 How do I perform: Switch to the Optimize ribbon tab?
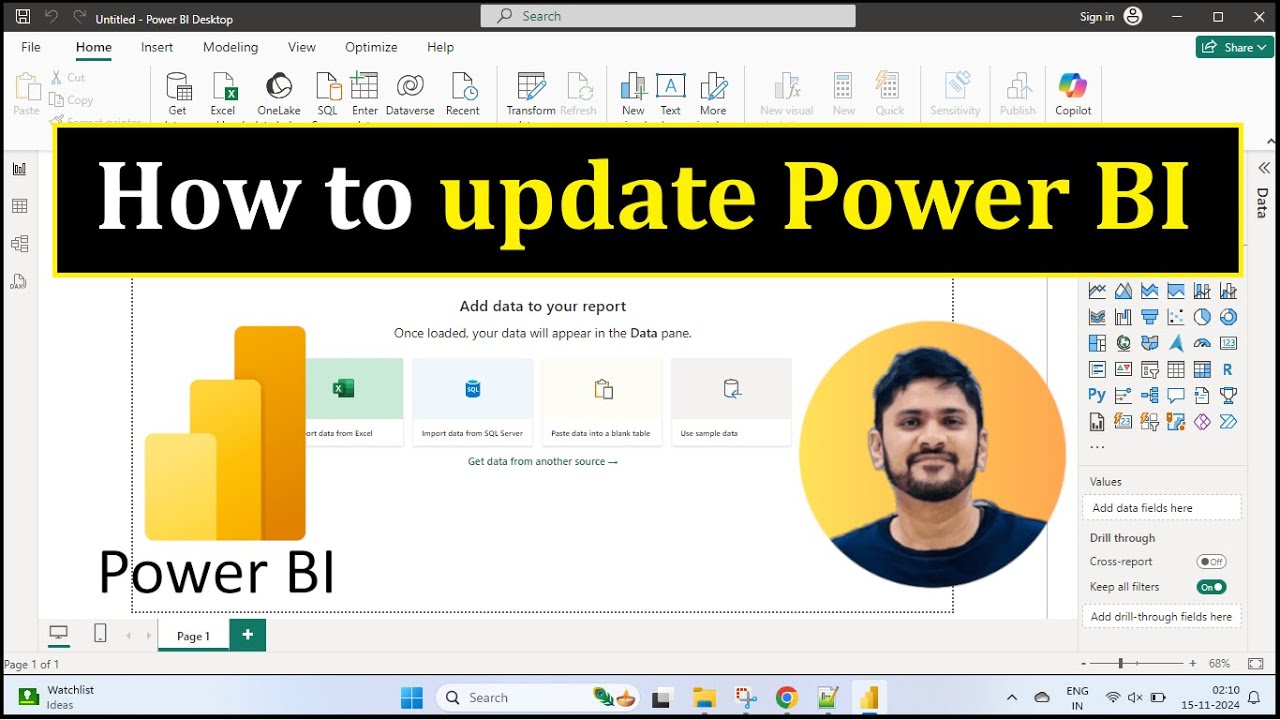coord(371,47)
